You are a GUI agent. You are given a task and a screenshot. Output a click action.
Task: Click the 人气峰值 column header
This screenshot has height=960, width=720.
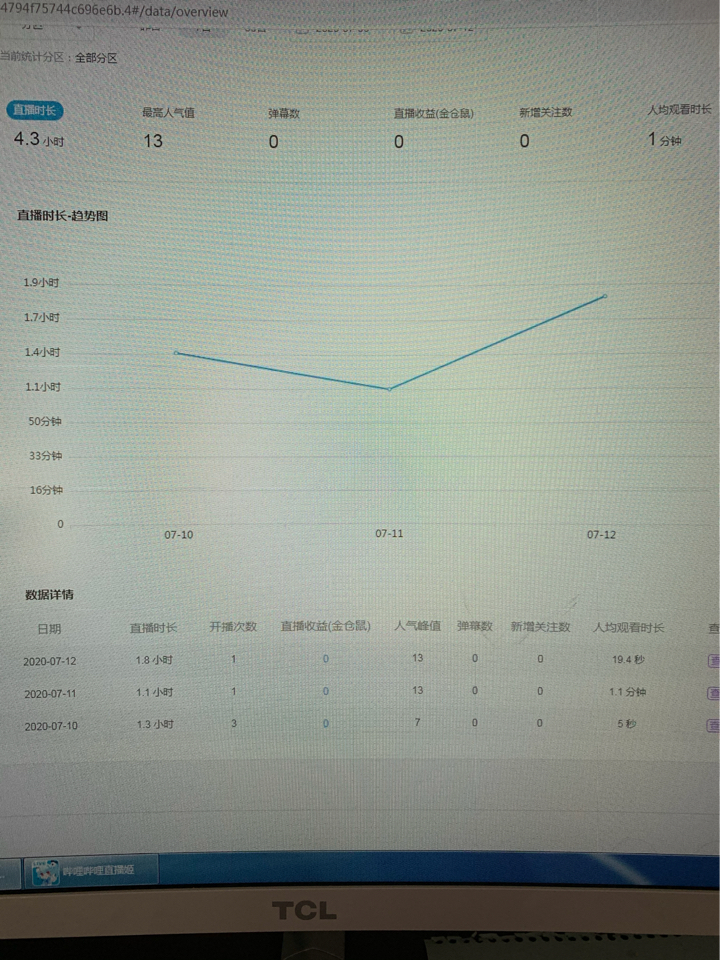[418, 627]
